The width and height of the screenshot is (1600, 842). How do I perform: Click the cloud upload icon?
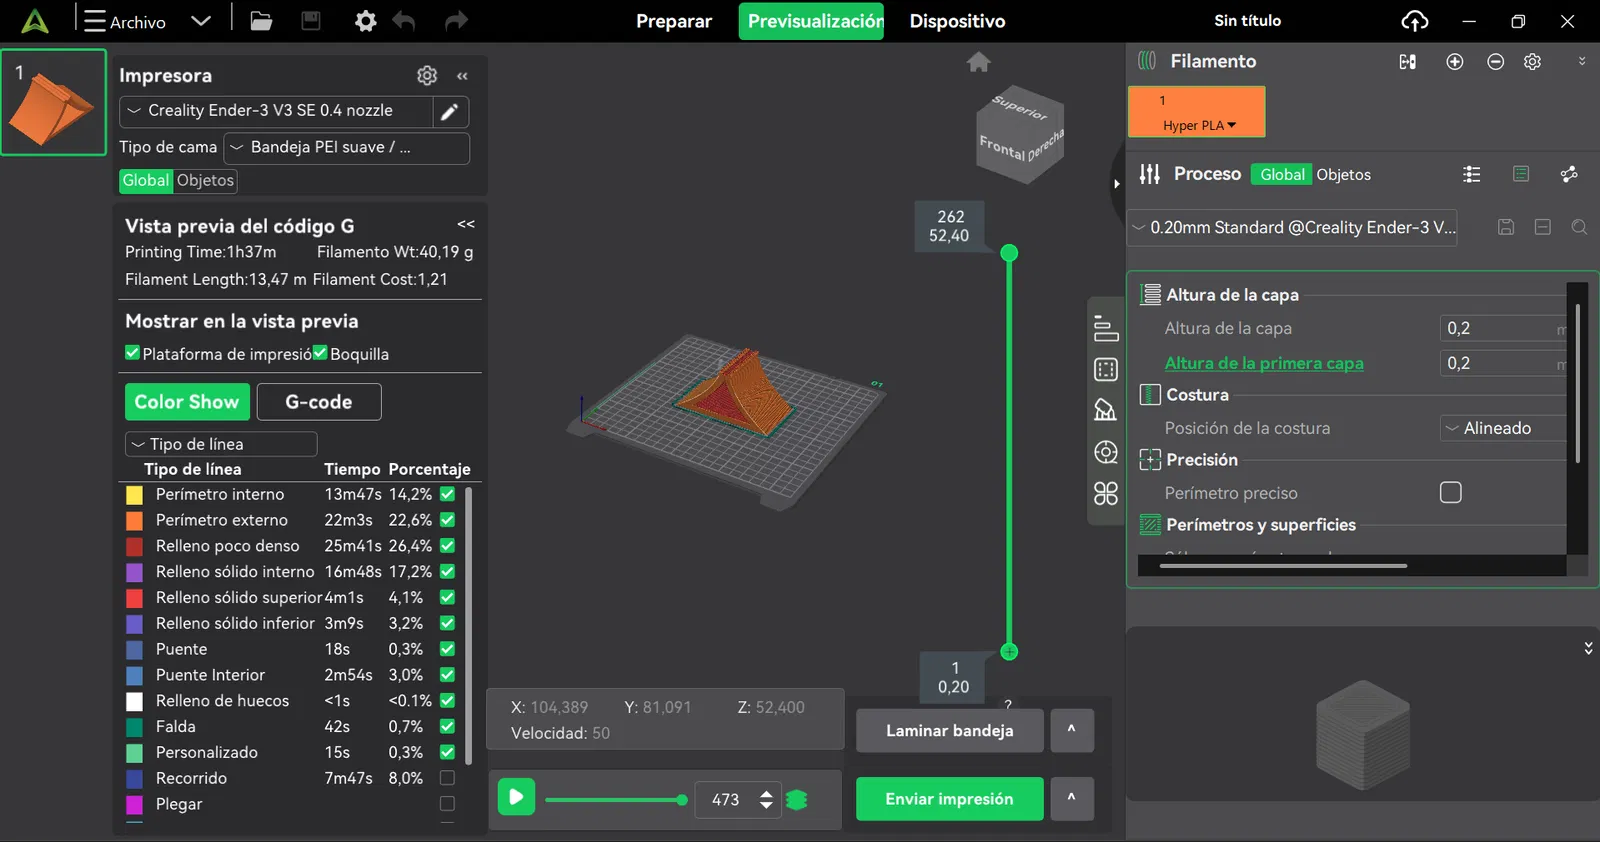click(x=1415, y=21)
